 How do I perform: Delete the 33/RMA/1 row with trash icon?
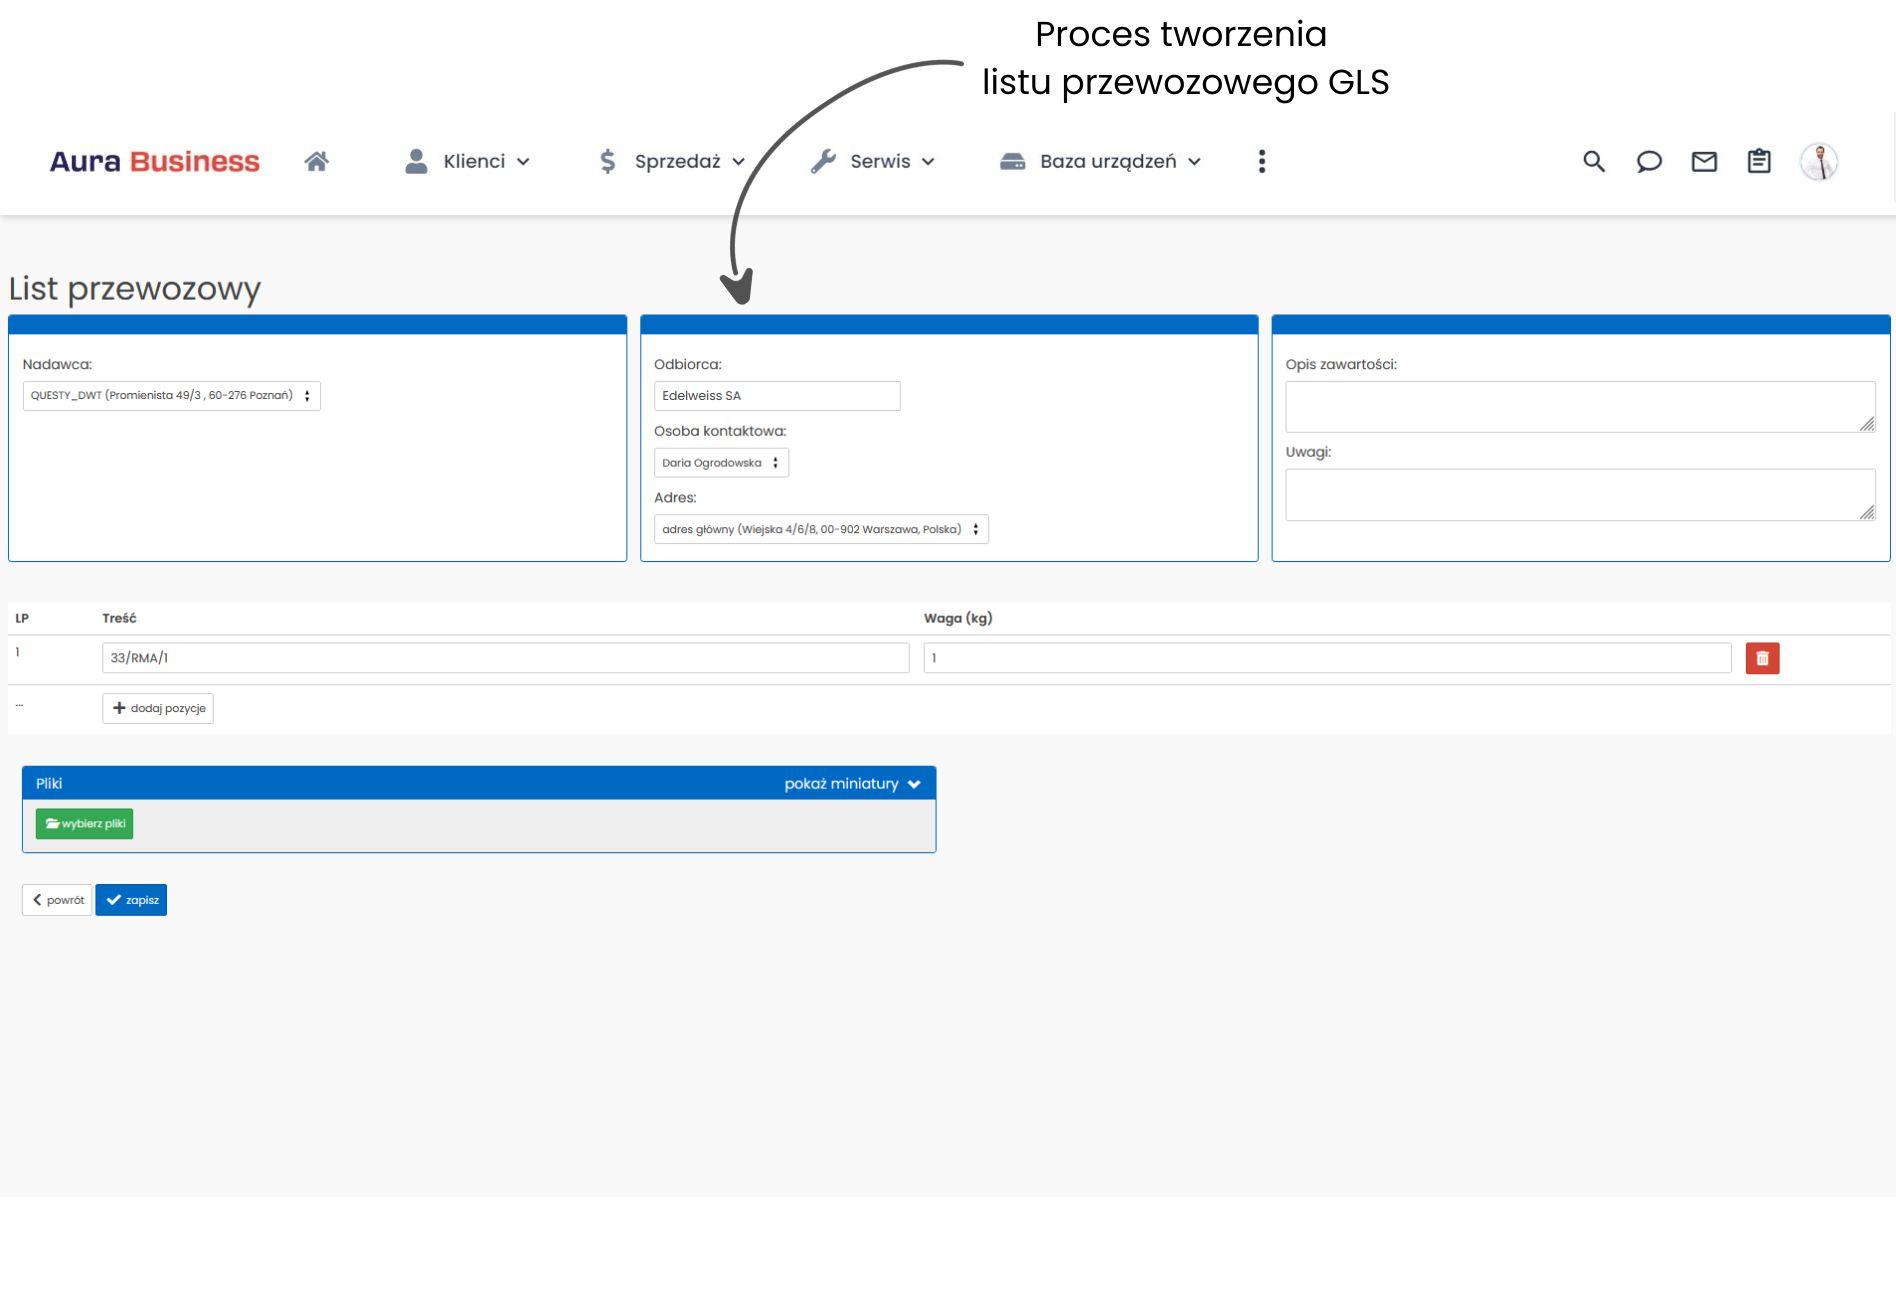click(1762, 658)
